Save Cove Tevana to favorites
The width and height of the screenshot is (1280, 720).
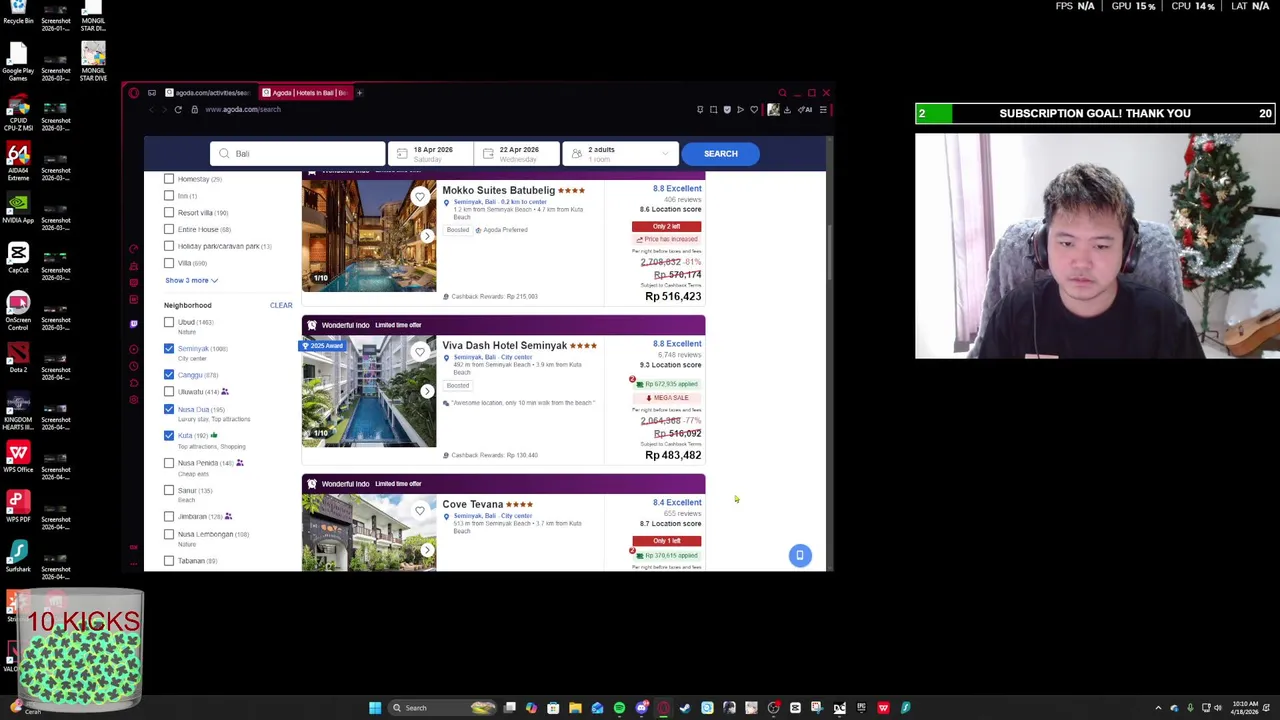click(420, 511)
